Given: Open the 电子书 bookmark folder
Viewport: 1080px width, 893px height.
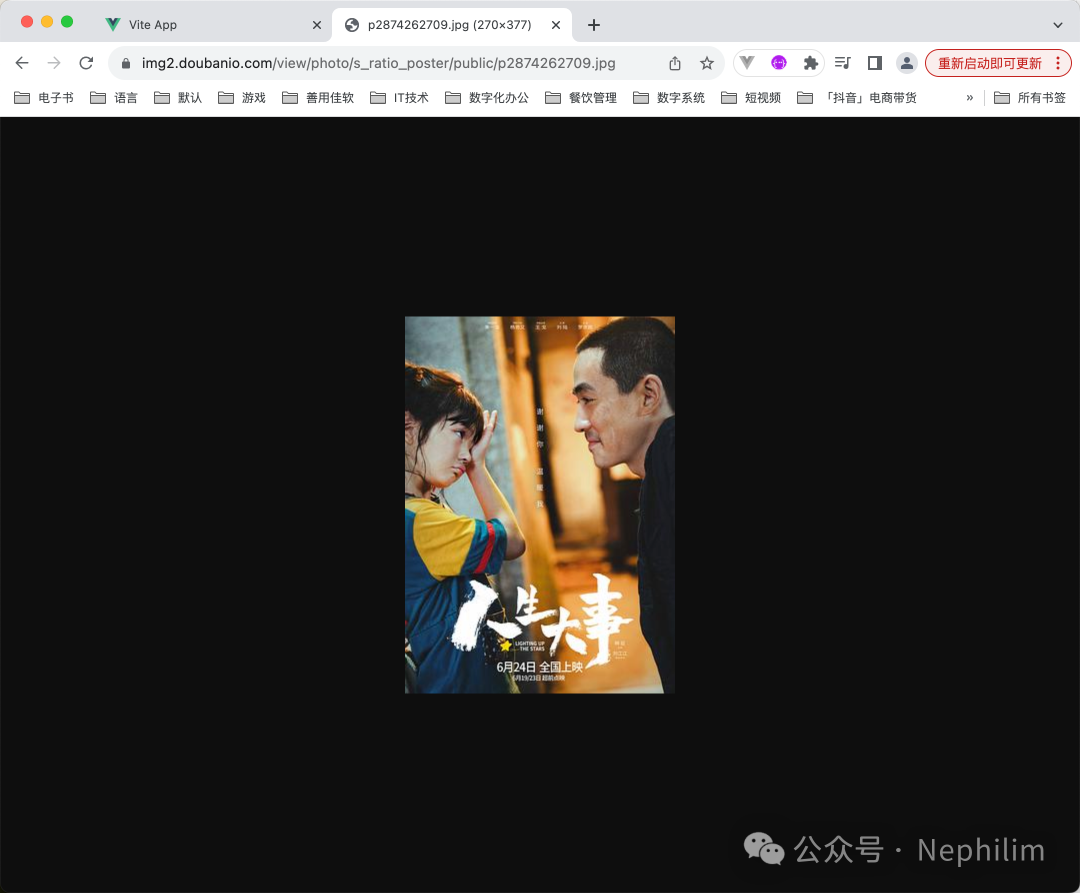Looking at the screenshot, I should [x=44, y=98].
